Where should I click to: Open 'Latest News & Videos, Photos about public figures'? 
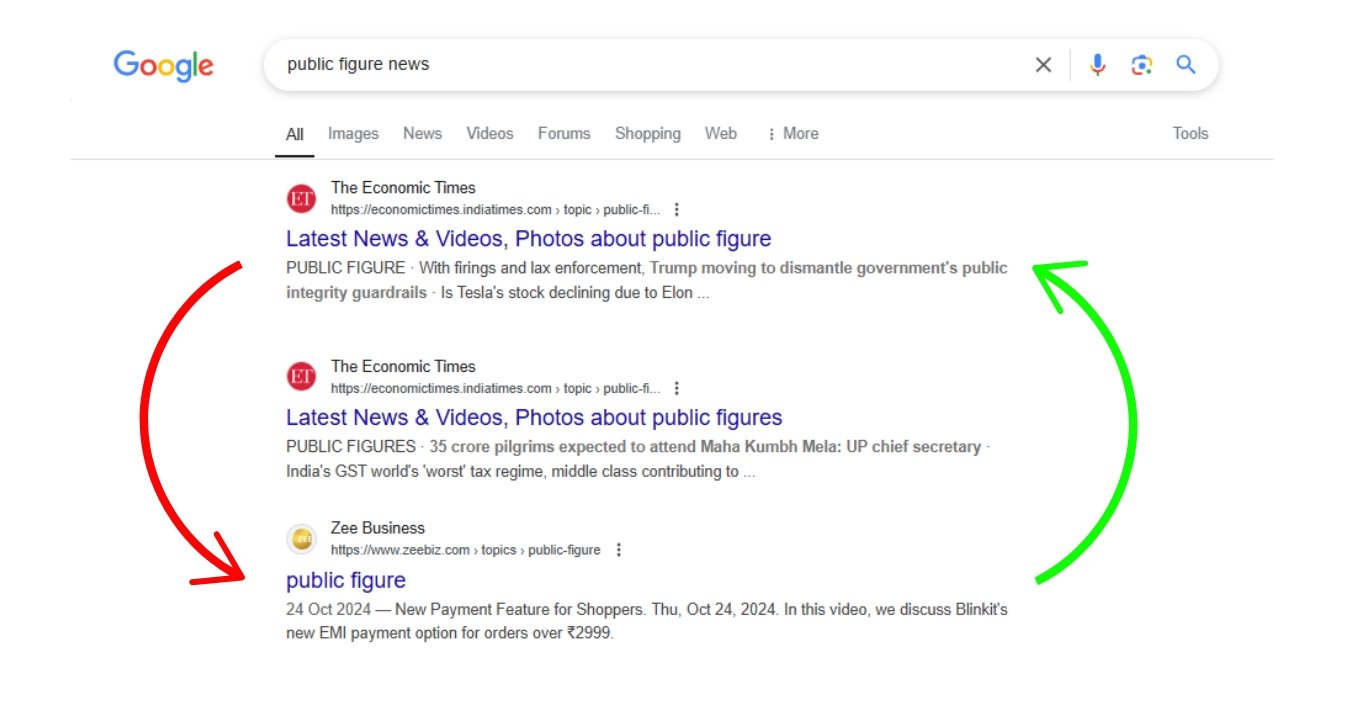534,418
